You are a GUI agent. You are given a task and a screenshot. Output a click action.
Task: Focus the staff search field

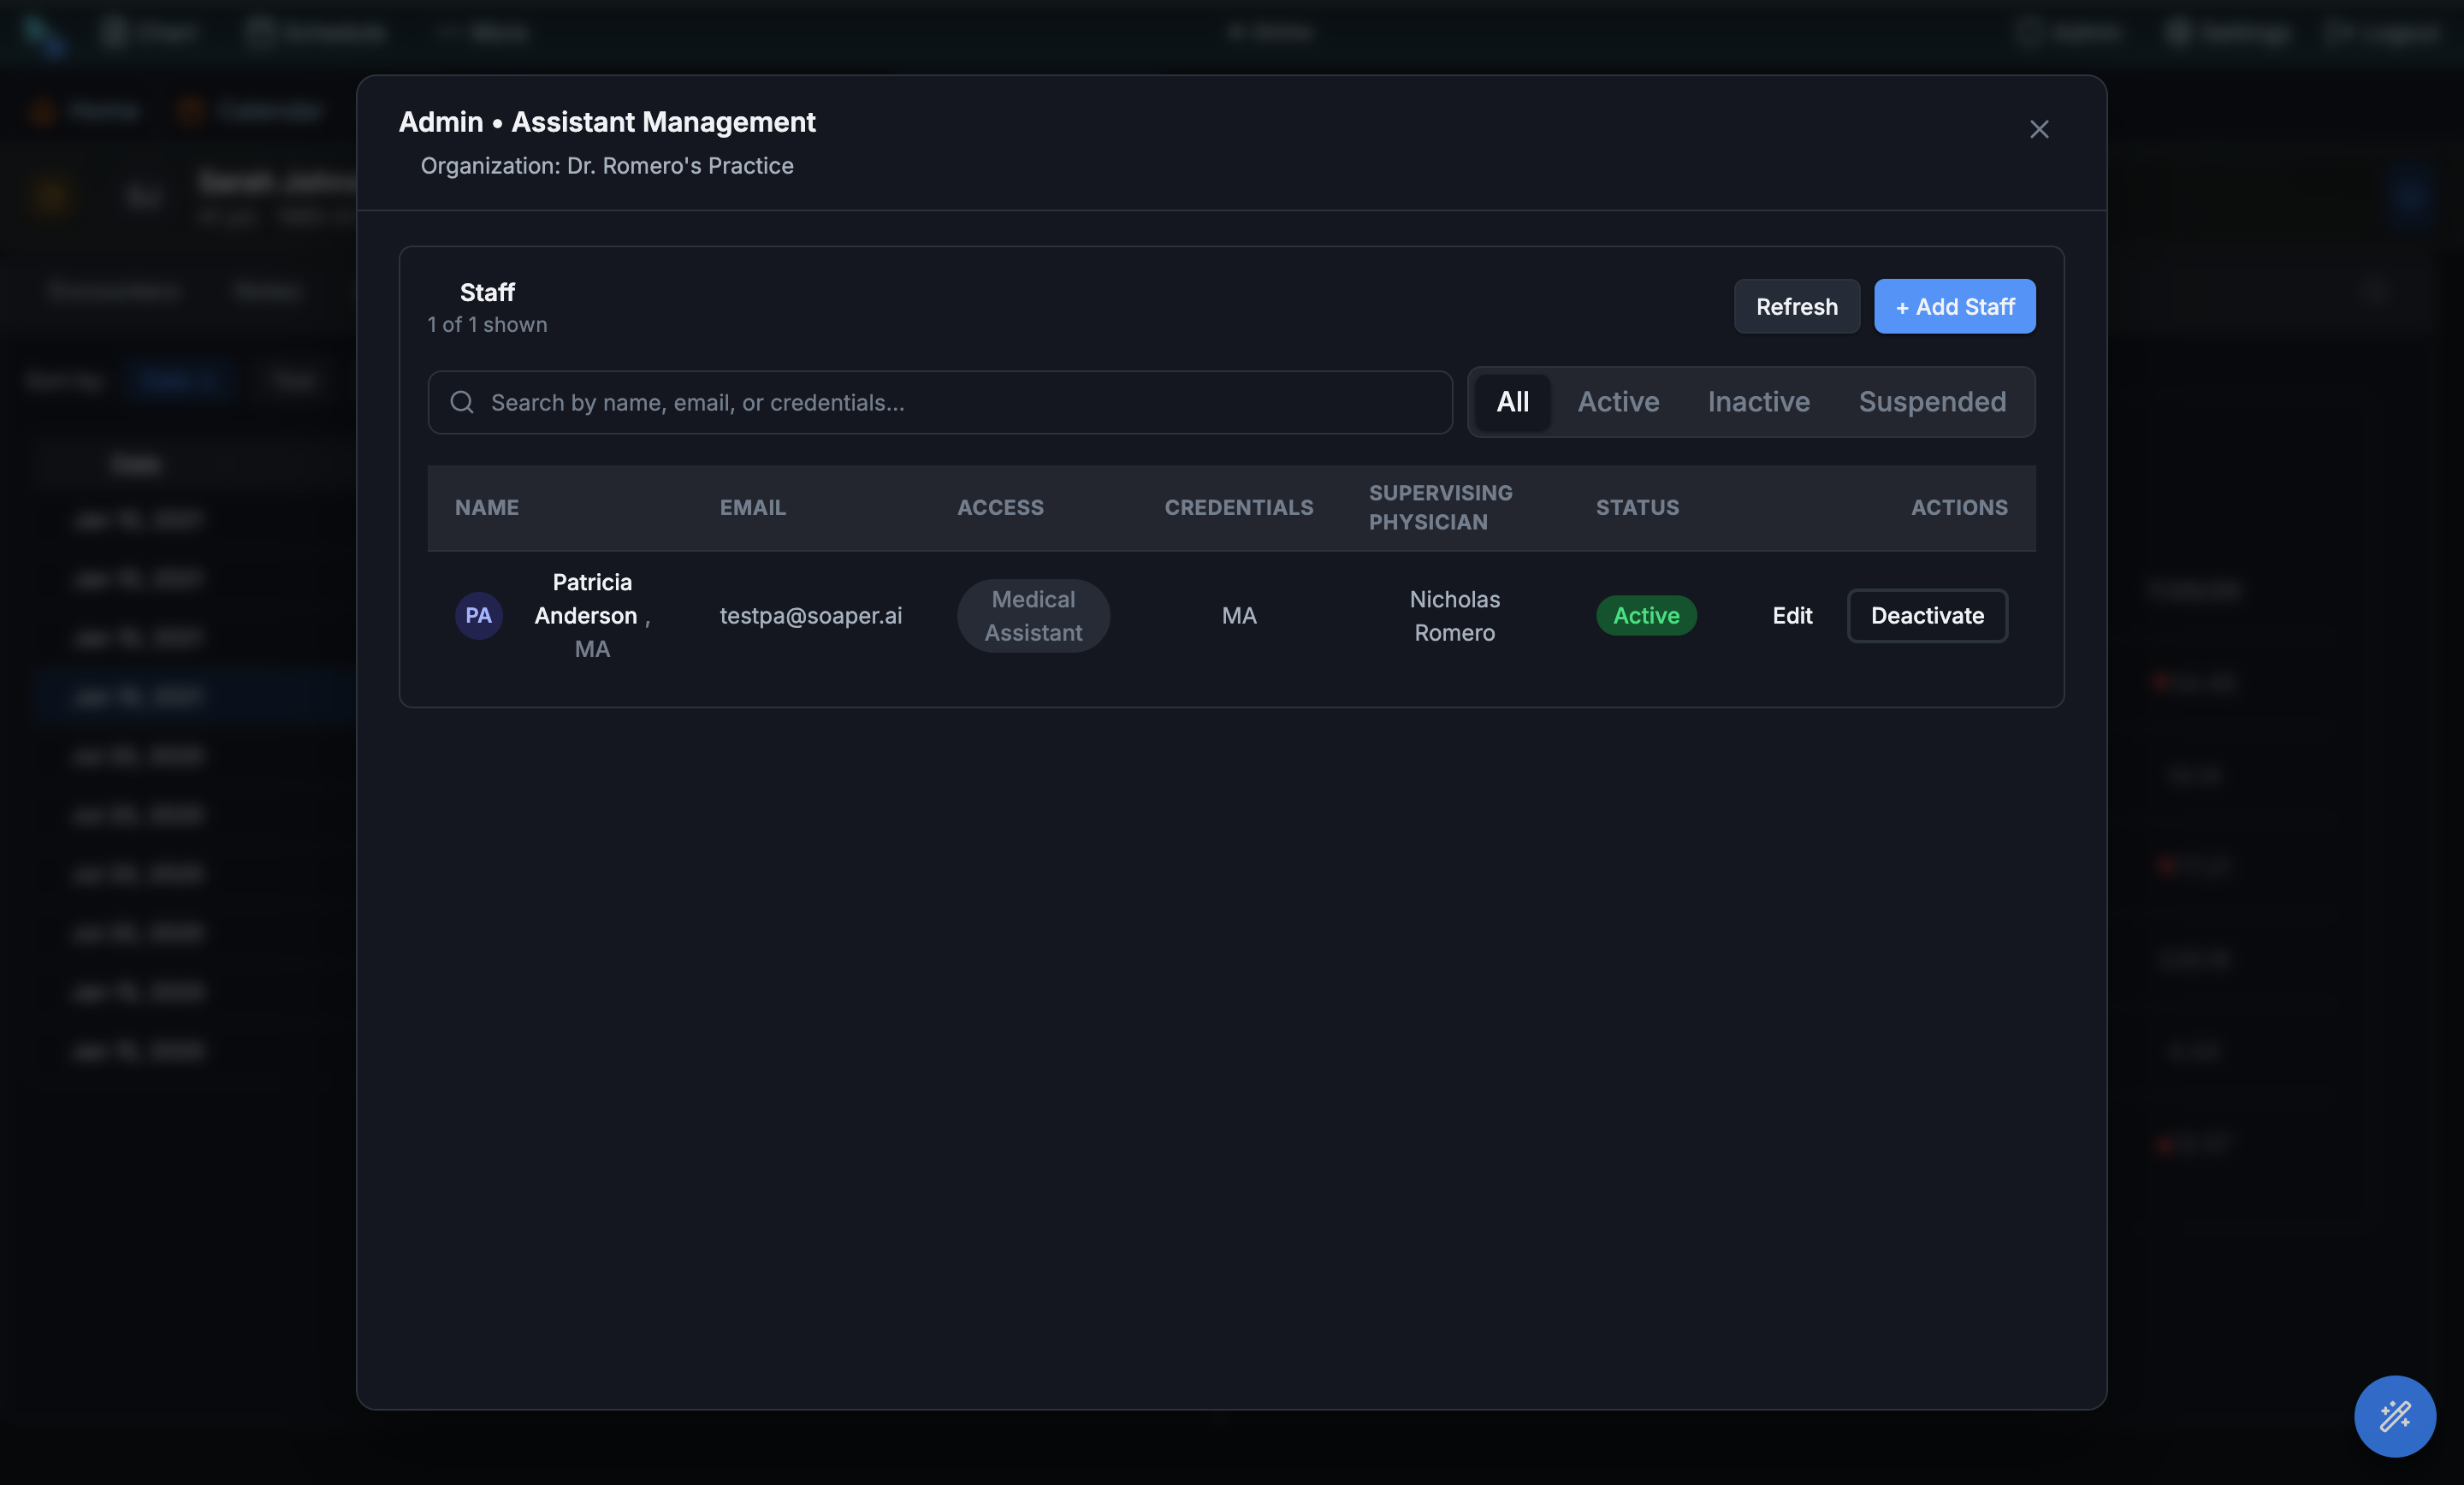(939, 402)
